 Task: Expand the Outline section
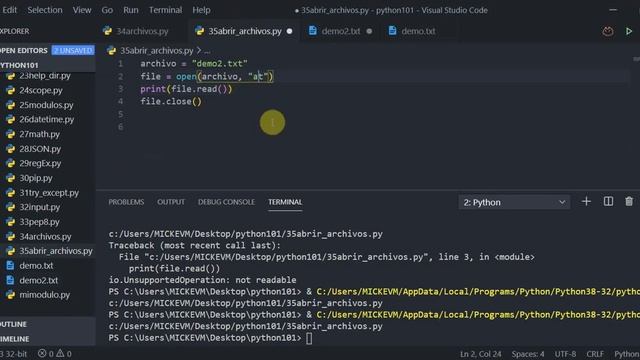click(x=48, y=324)
